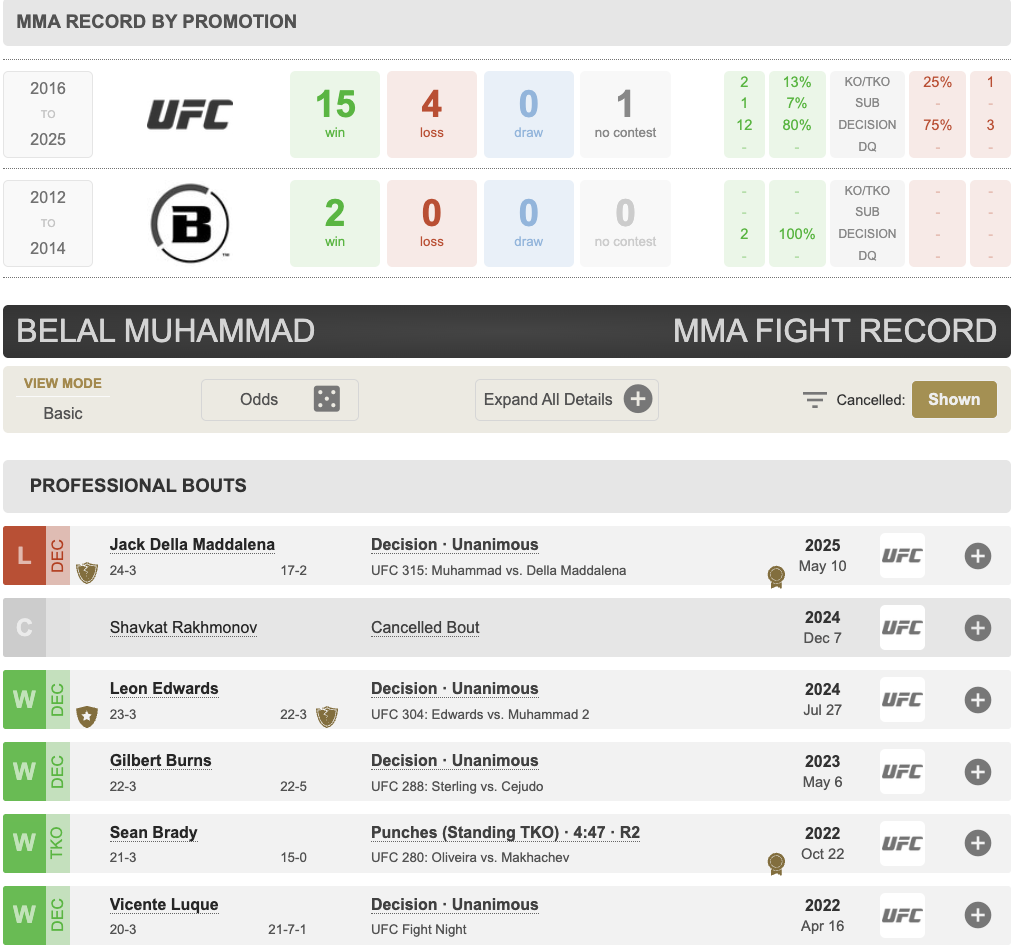Open Shavkat Rakhmonov's fighter page
The height and width of the screenshot is (948, 1020).
[x=183, y=627]
